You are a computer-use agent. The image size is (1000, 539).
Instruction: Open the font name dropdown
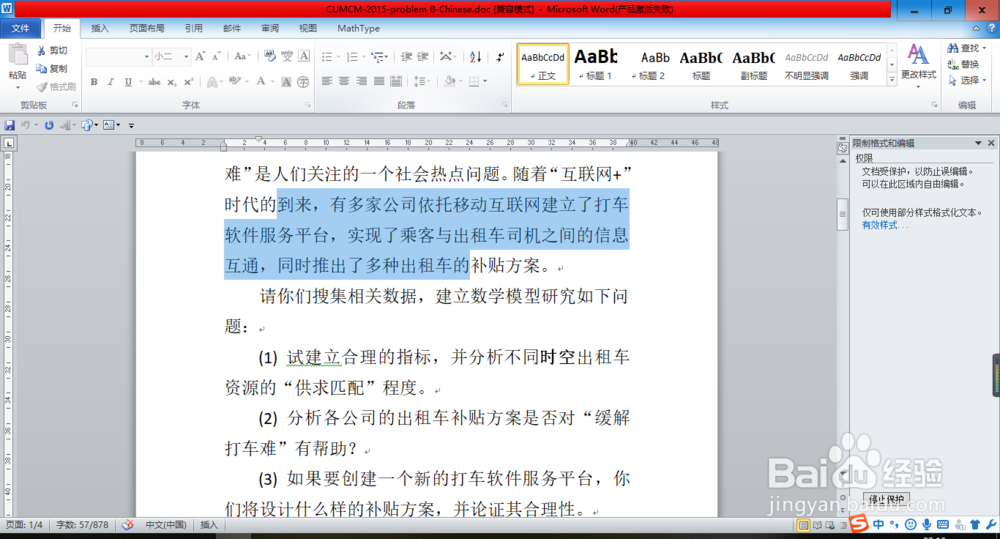pyautogui.click(x=146, y=56)
